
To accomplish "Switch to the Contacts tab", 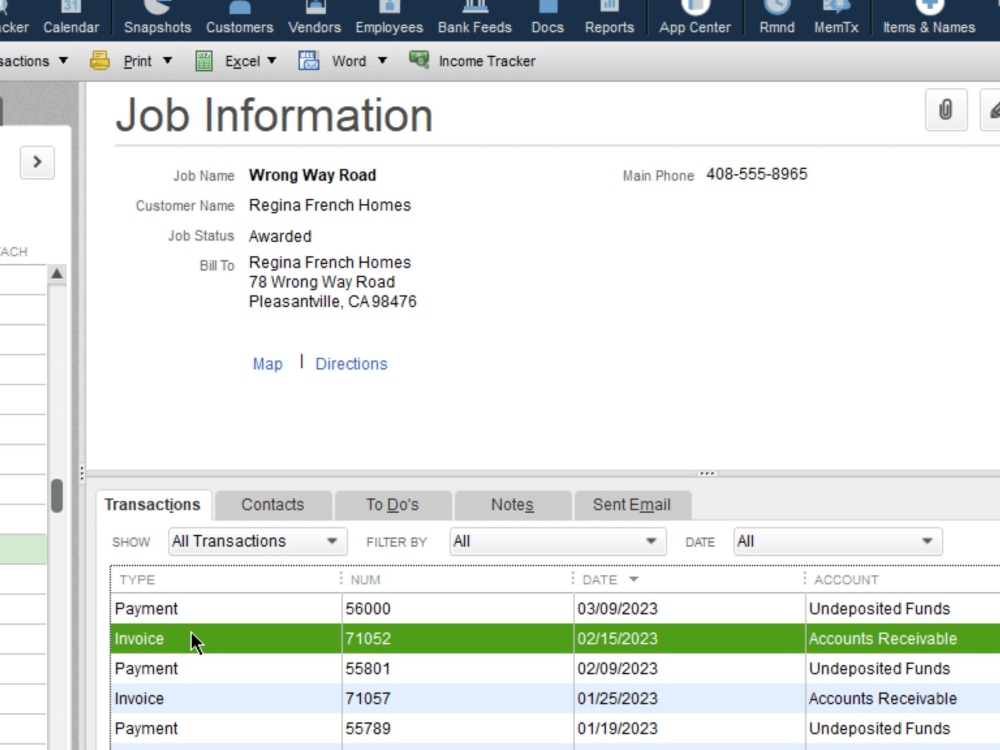I will (271, 505).
